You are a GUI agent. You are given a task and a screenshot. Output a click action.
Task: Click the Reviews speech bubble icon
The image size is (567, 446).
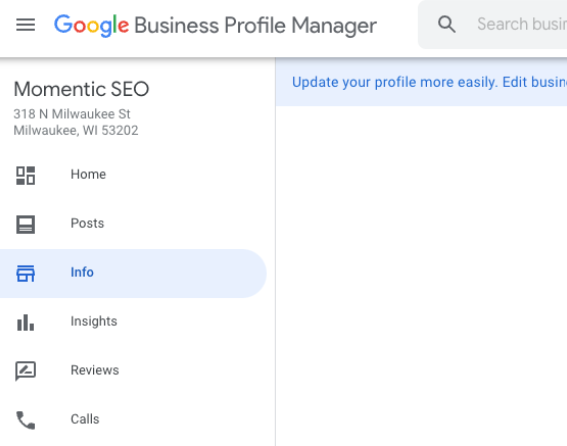click(25, 371)
